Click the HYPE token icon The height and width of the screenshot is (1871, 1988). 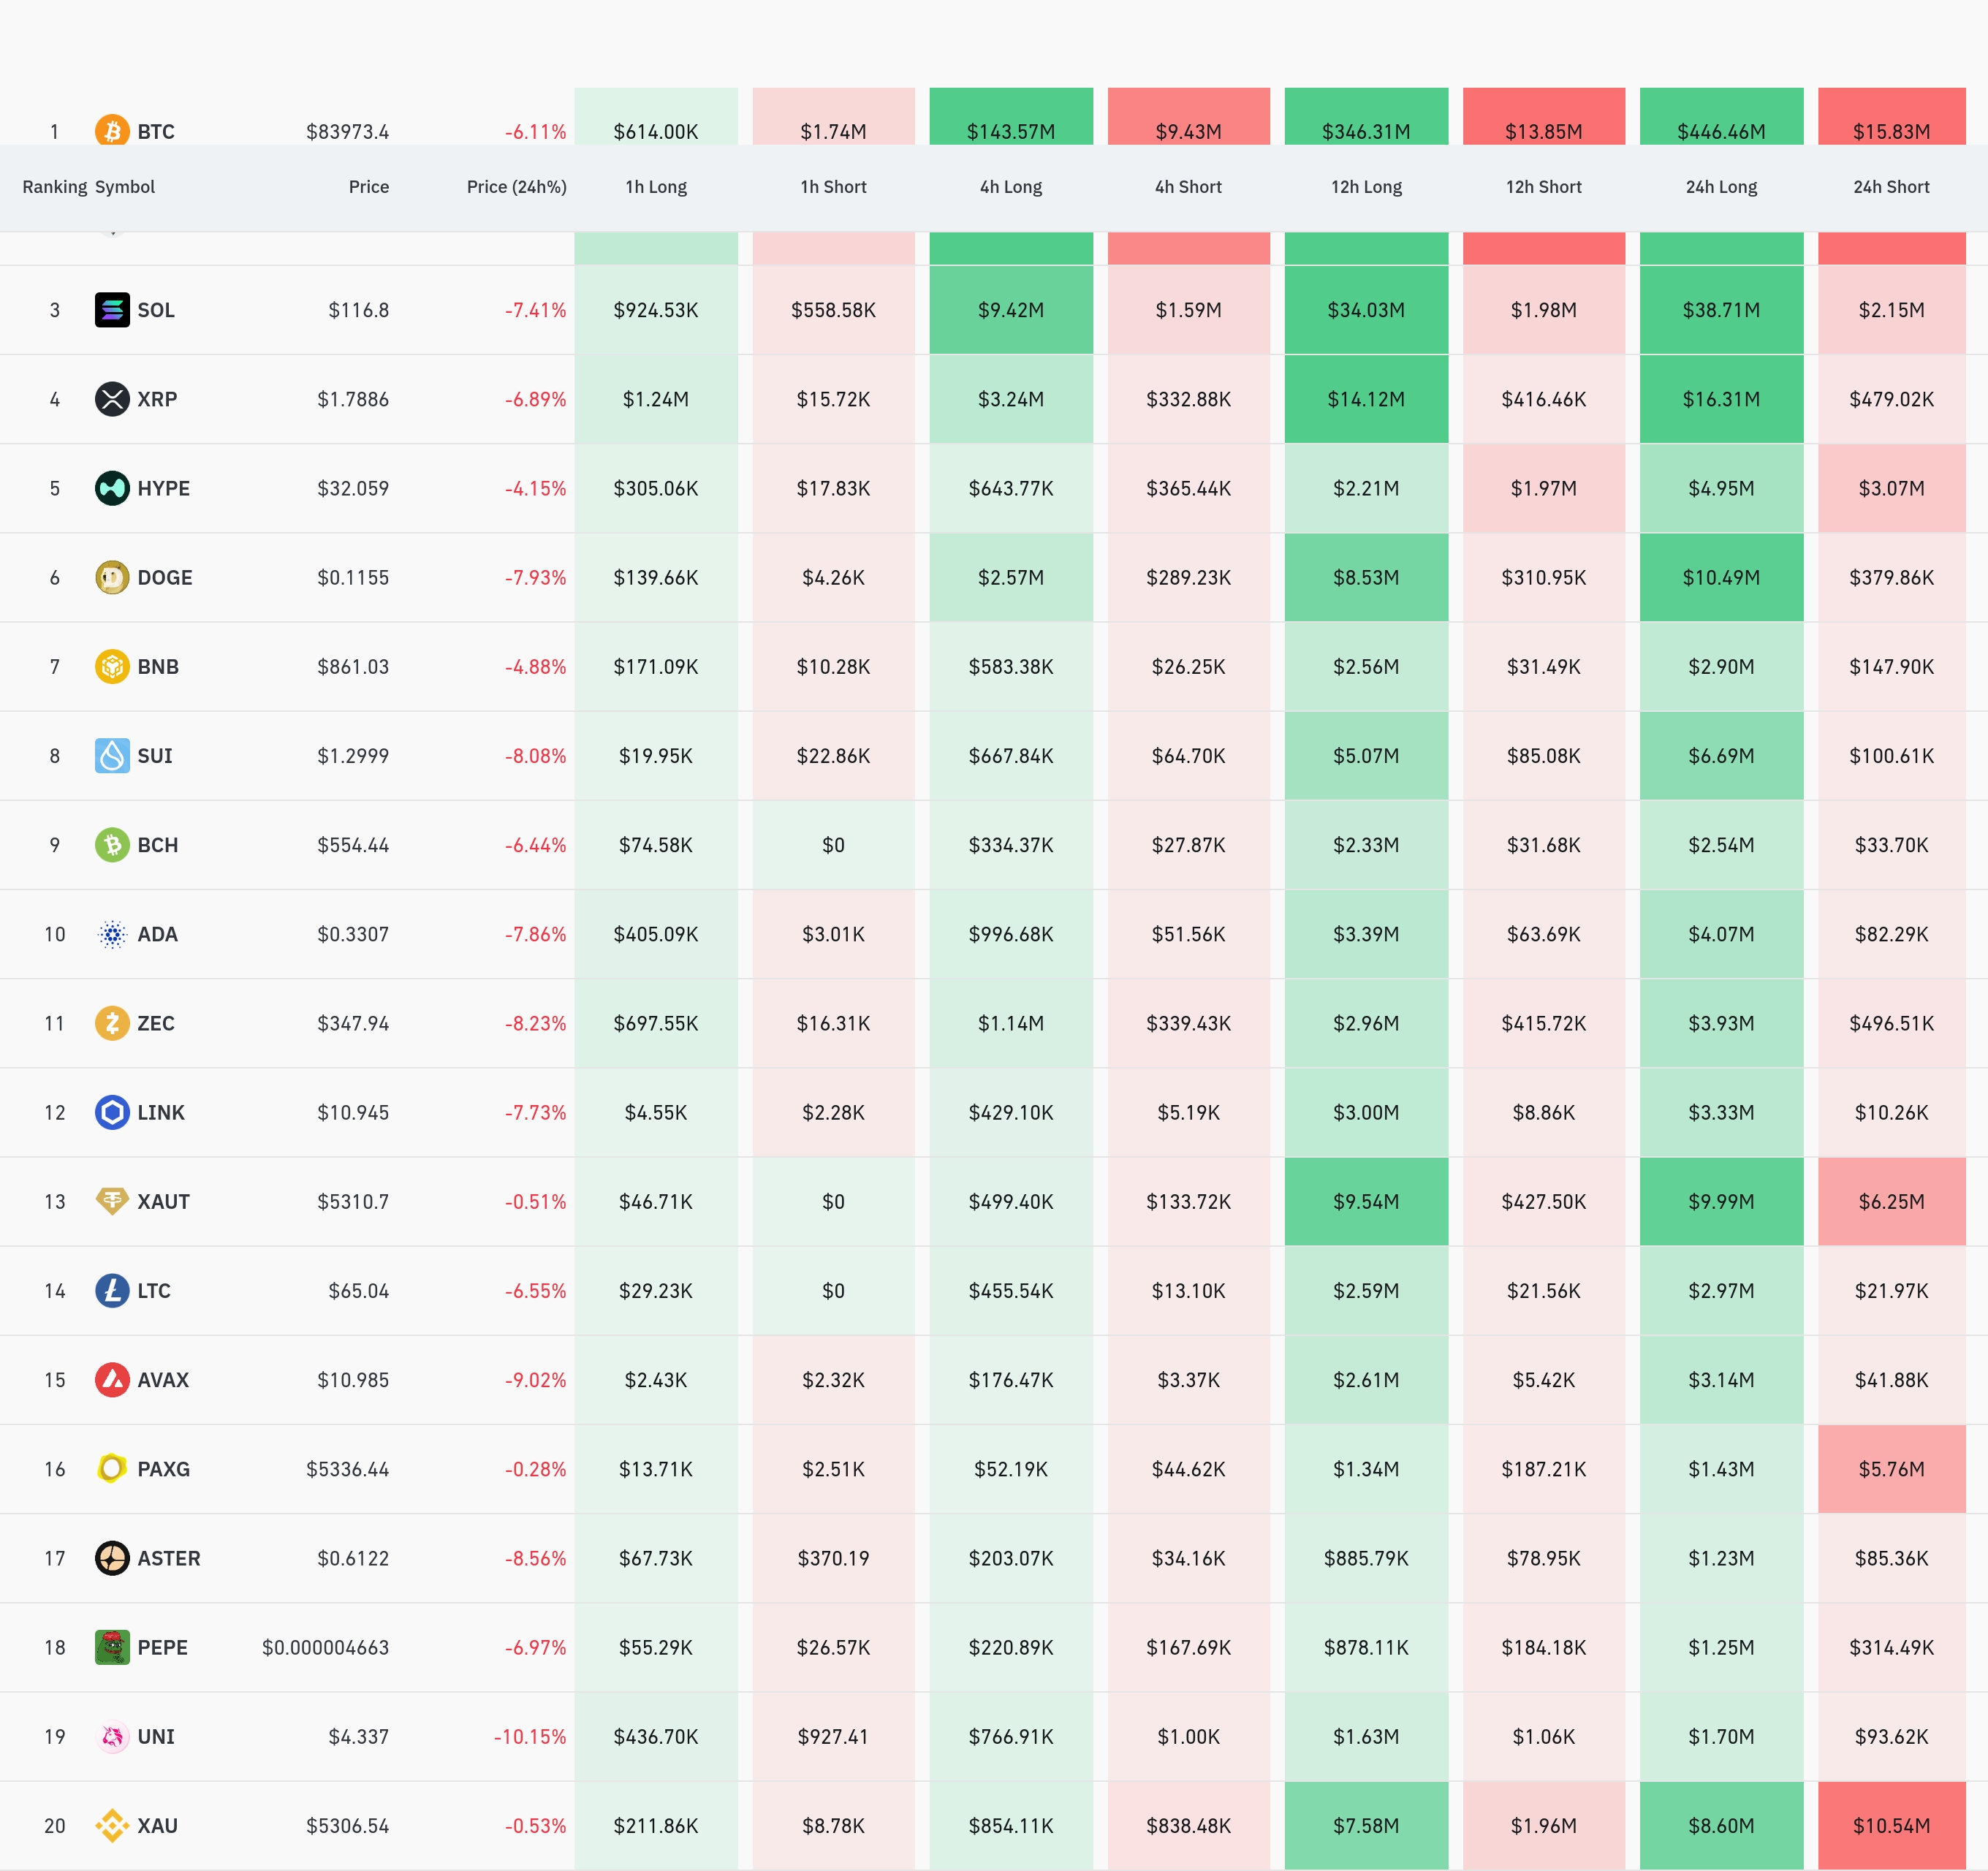click(112, 488)
